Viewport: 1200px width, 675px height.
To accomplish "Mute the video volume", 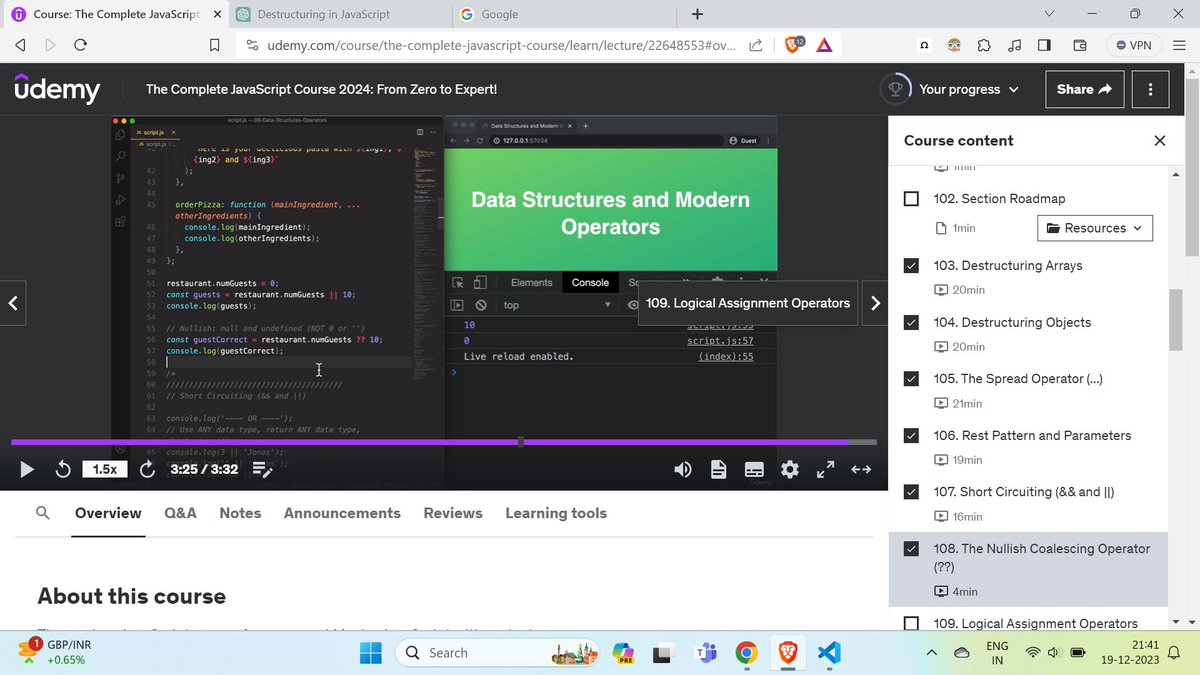I will pos(684,469).
